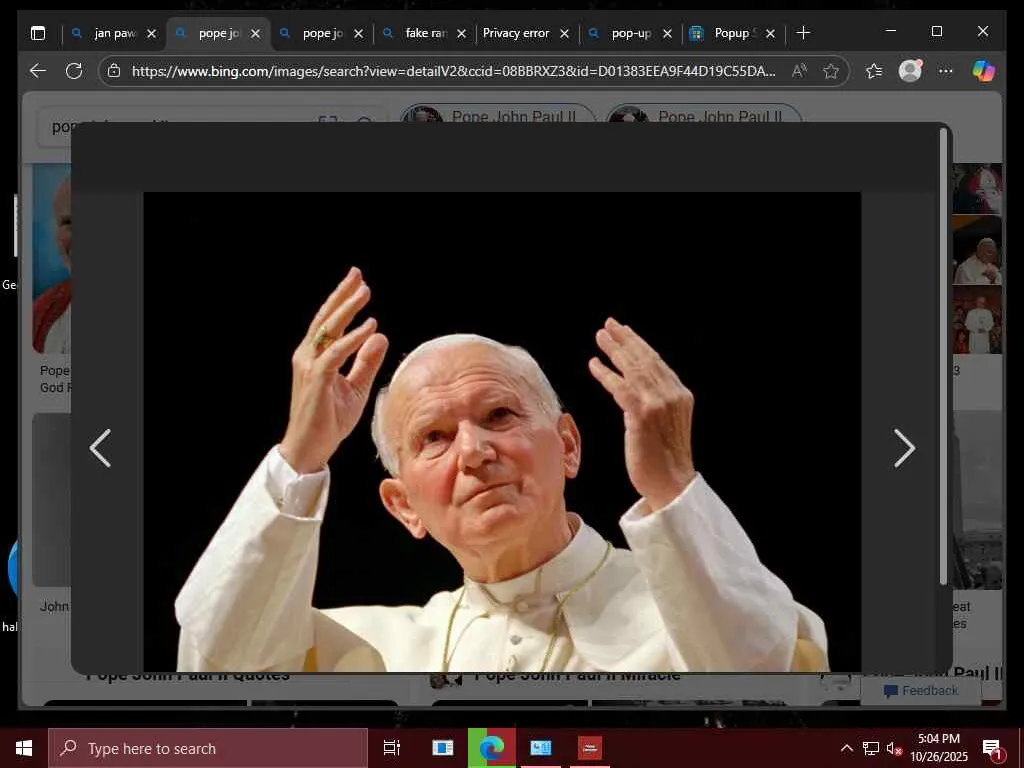Viewport: 1024px width, 768px height.
Task: Open the tab actions menu icon
Action: tap(38, 33)
